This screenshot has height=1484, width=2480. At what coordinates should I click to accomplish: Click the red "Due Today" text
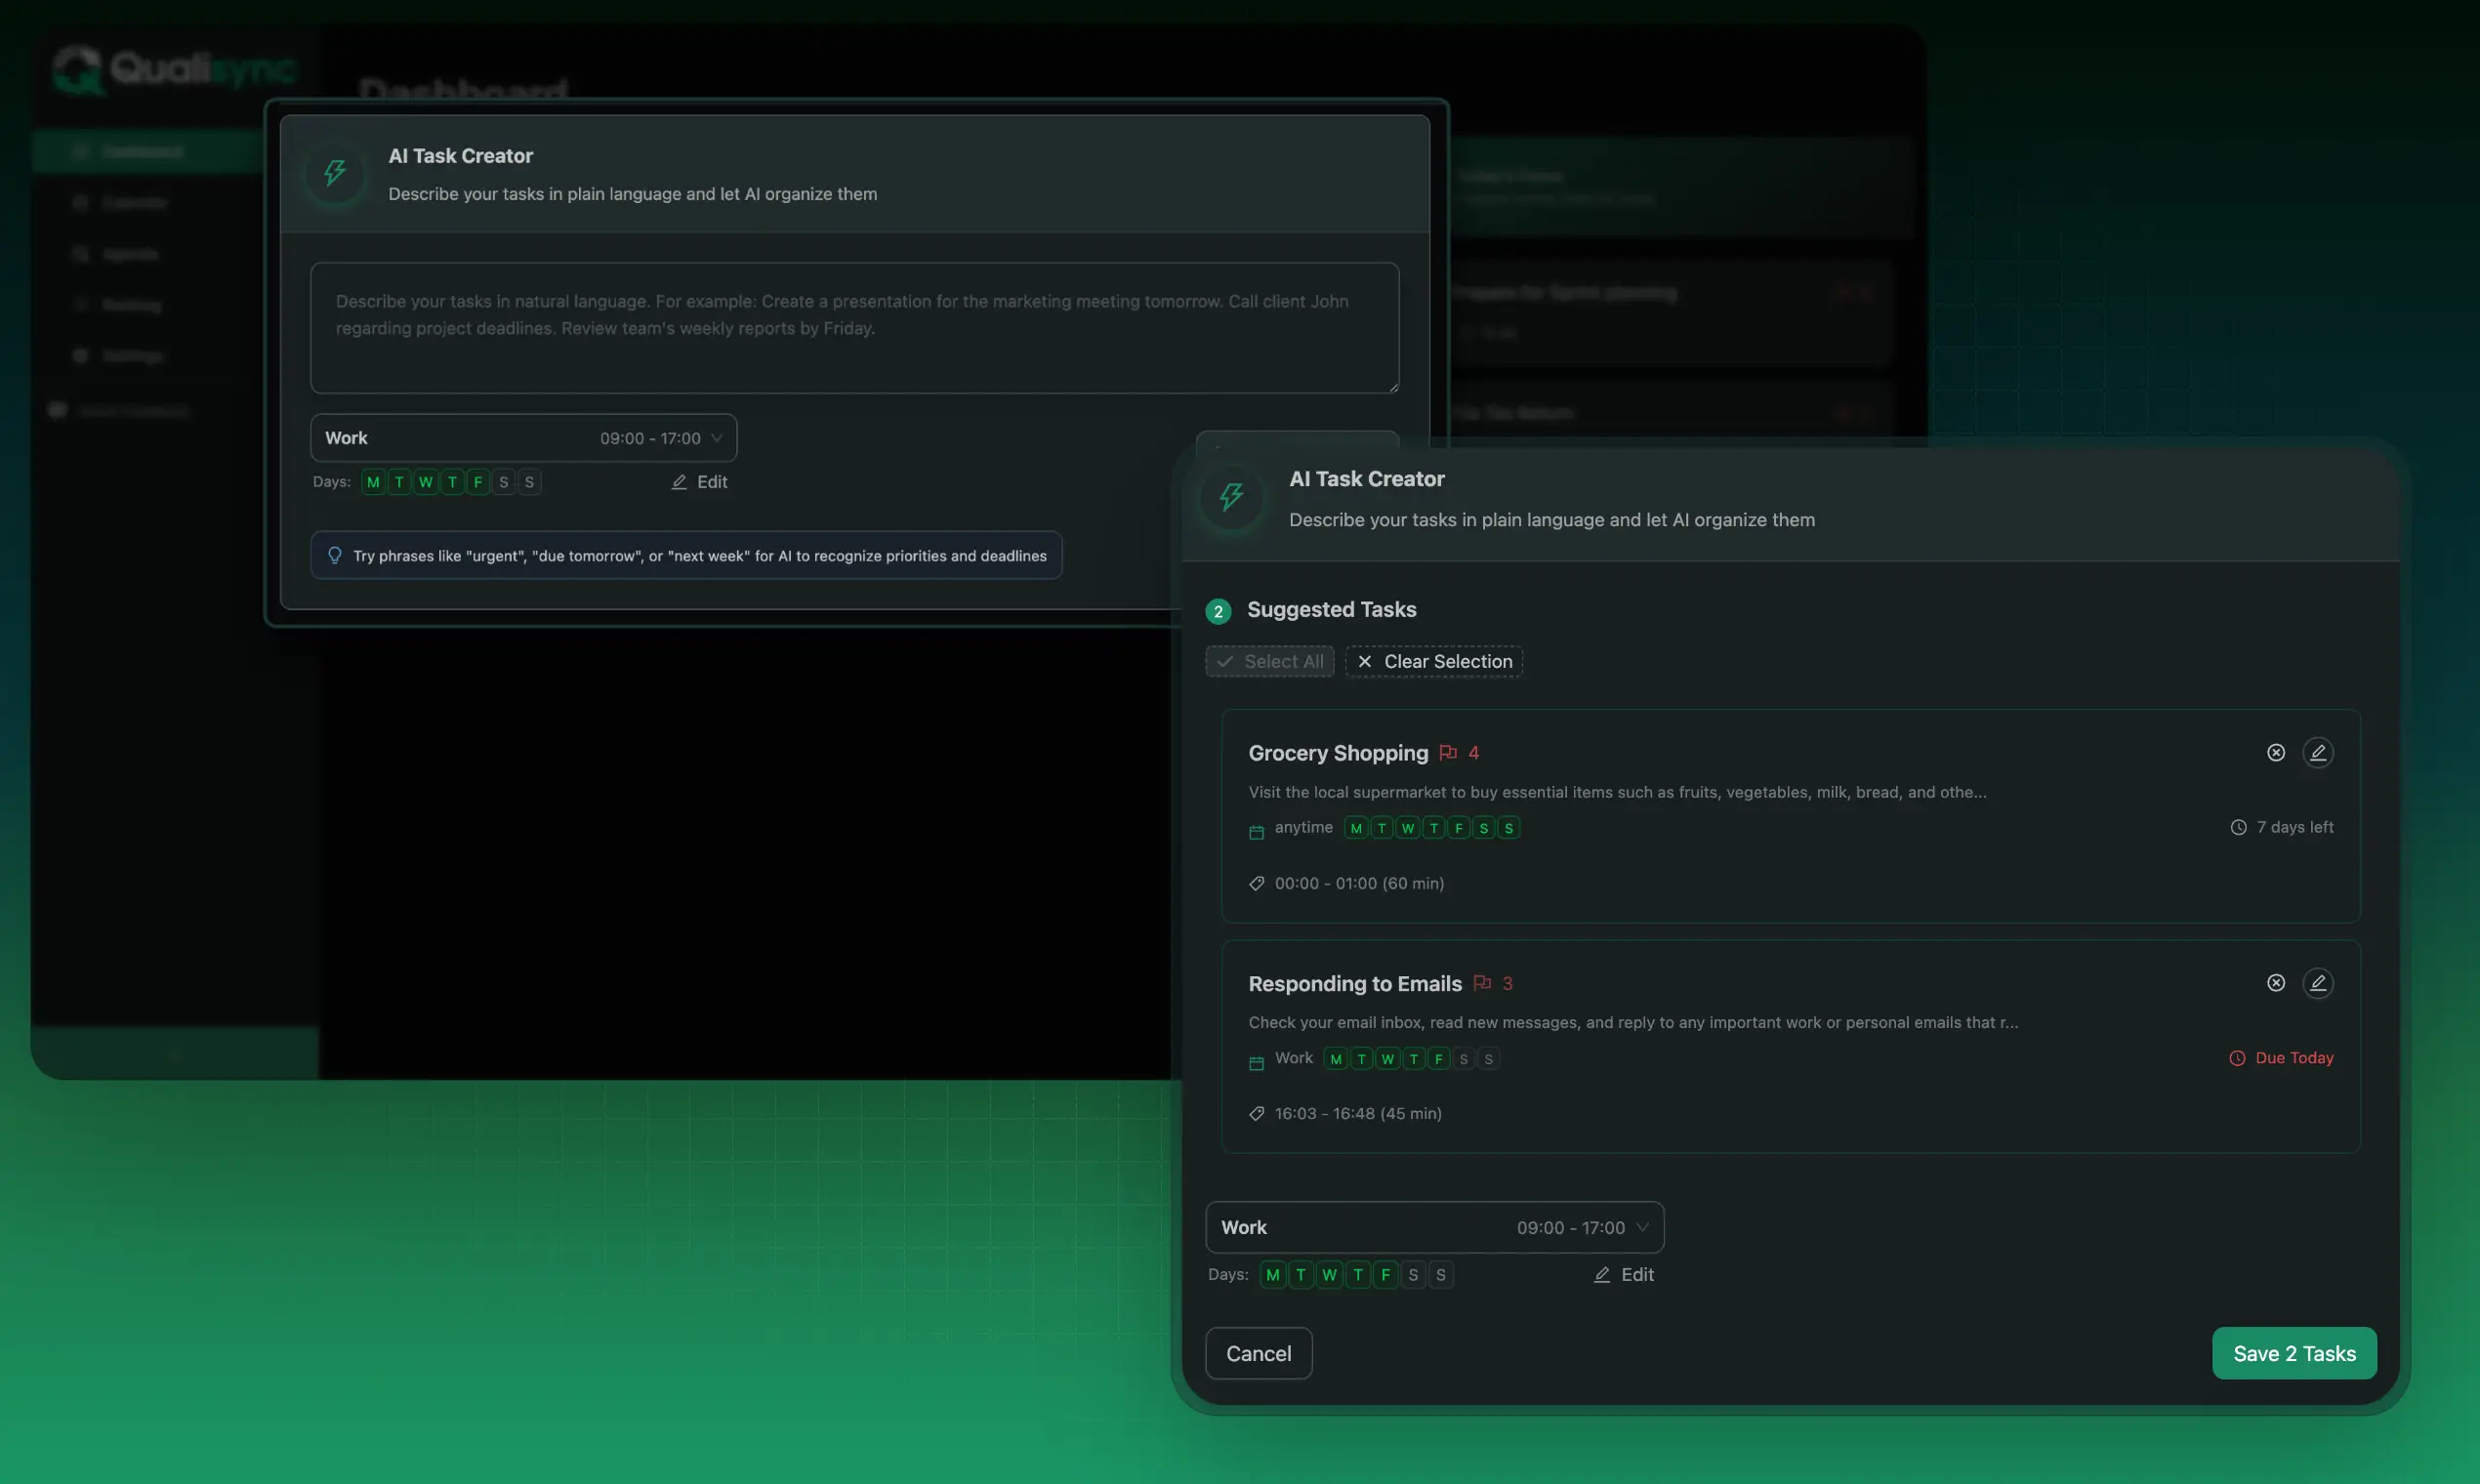point(2295,1058)
